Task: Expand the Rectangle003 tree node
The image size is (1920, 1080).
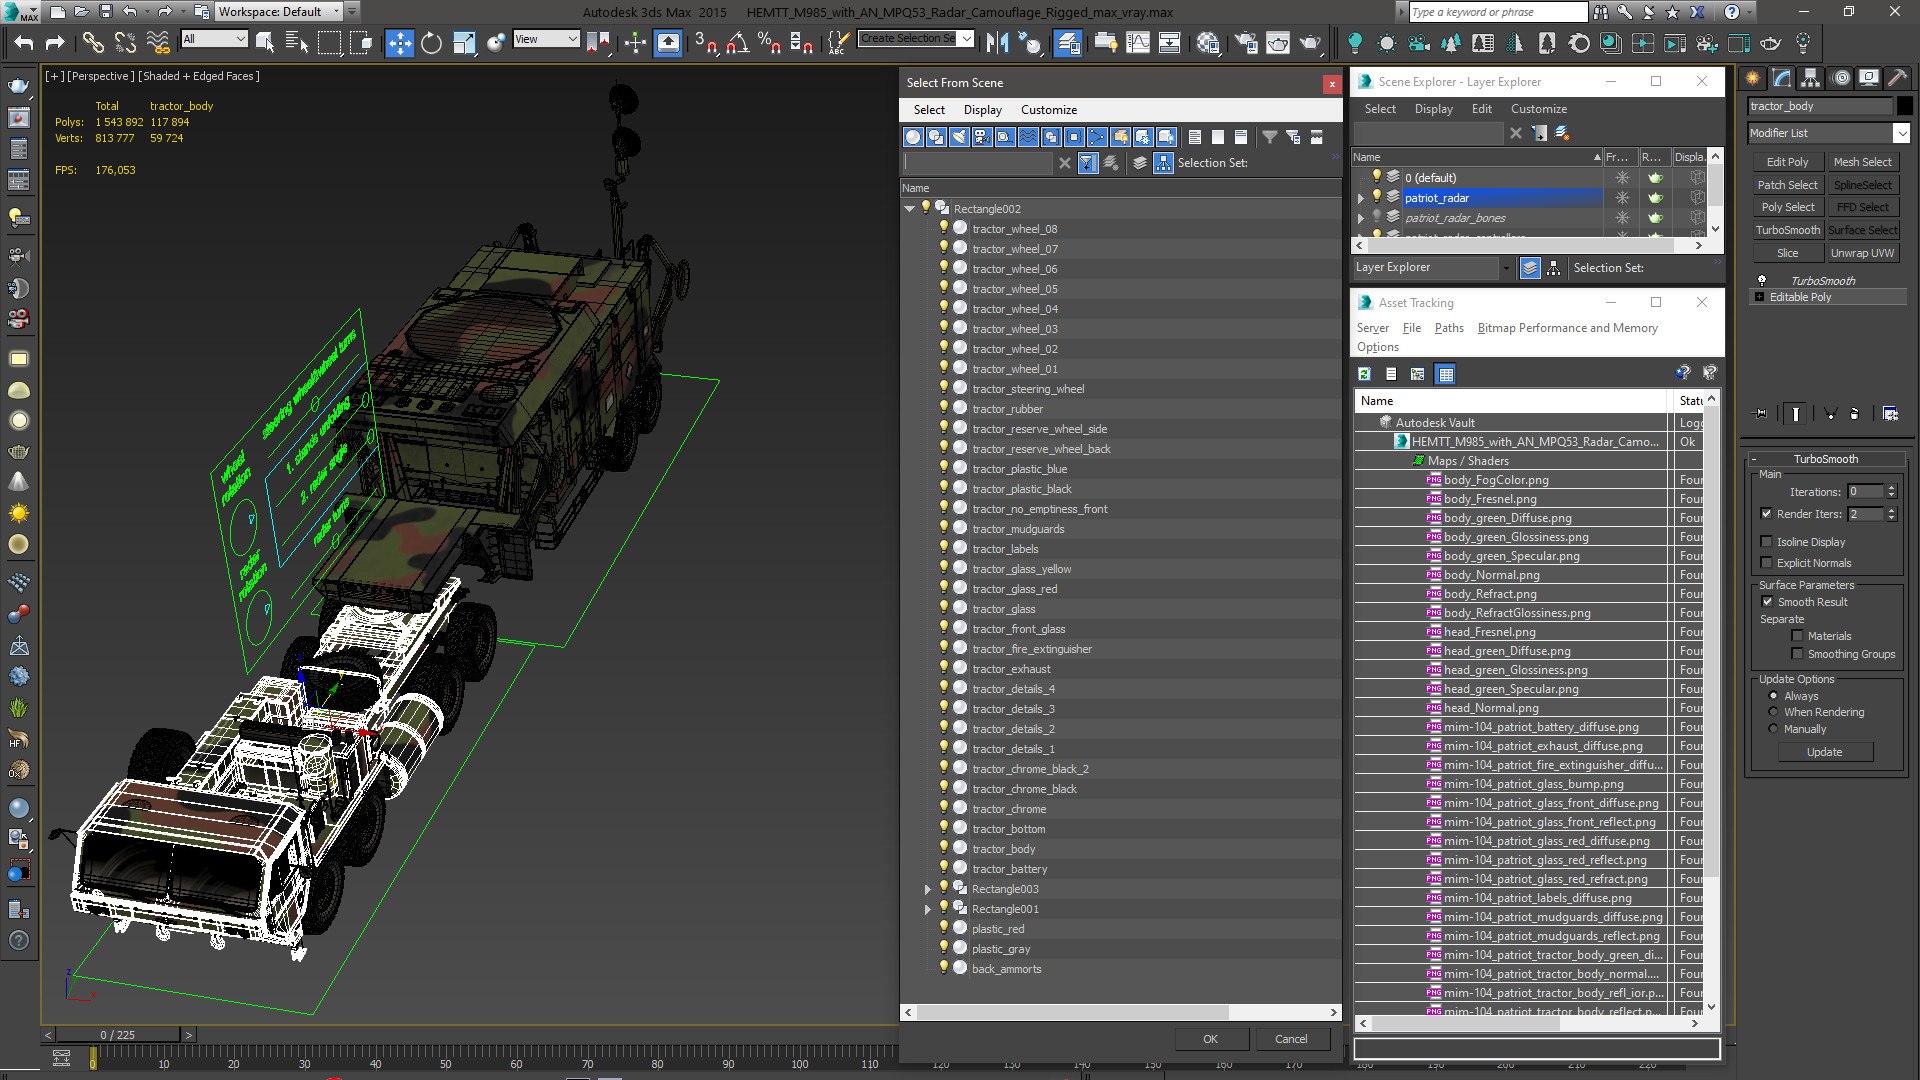Action: pos(927,889)
